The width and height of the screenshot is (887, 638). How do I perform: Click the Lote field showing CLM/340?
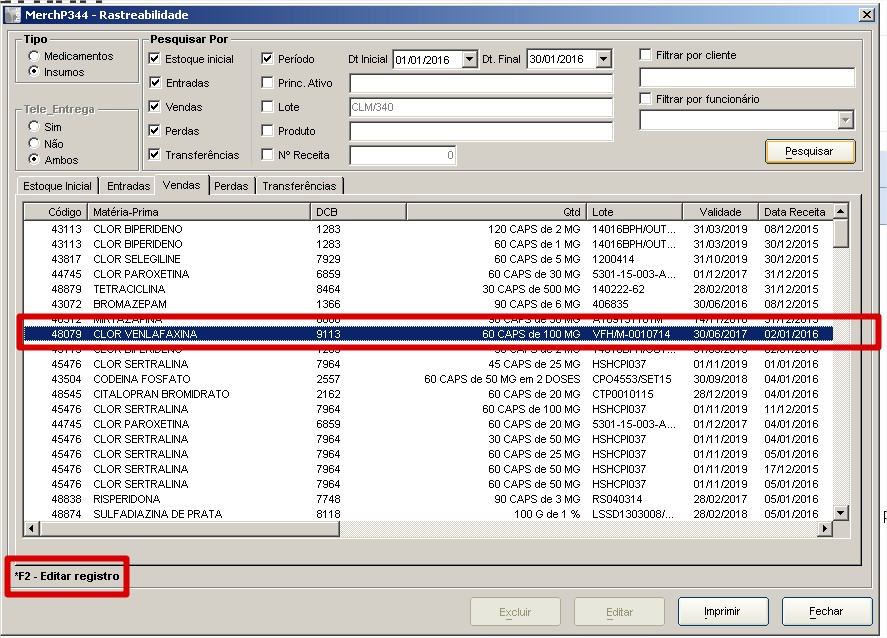point(481,107)
